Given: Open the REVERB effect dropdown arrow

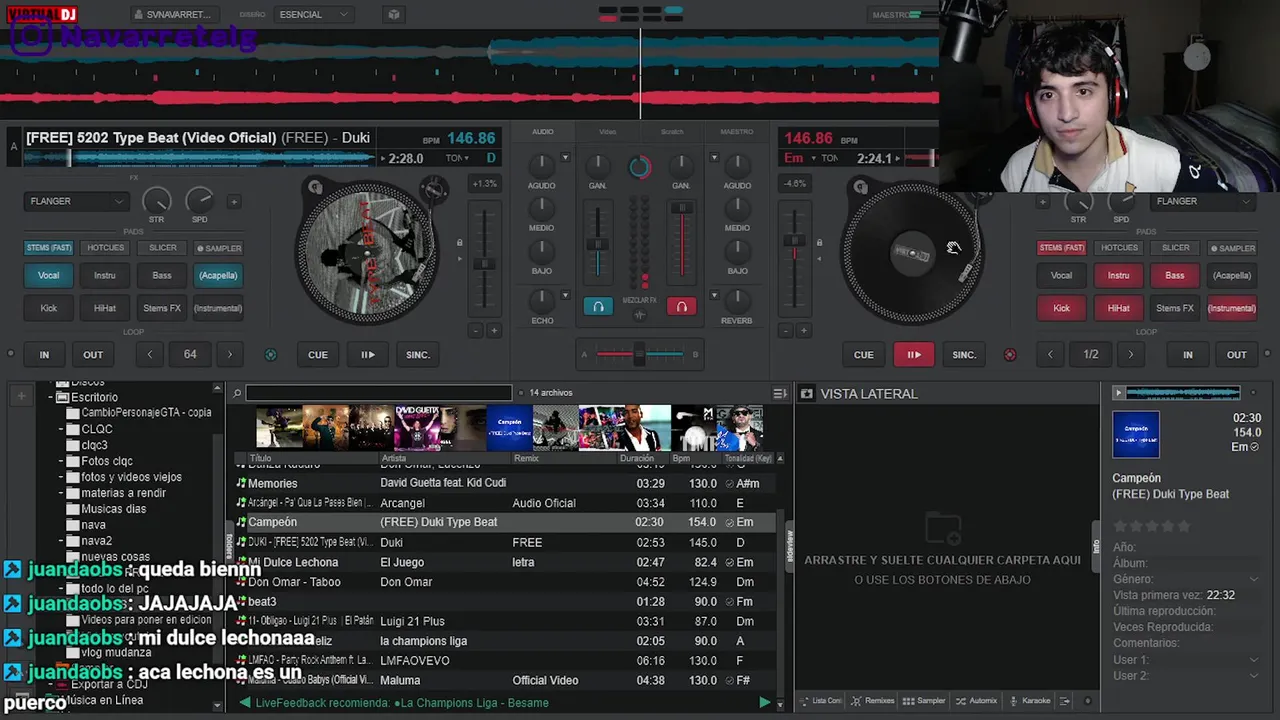Looking at the screenshot, I should [714, 296].
